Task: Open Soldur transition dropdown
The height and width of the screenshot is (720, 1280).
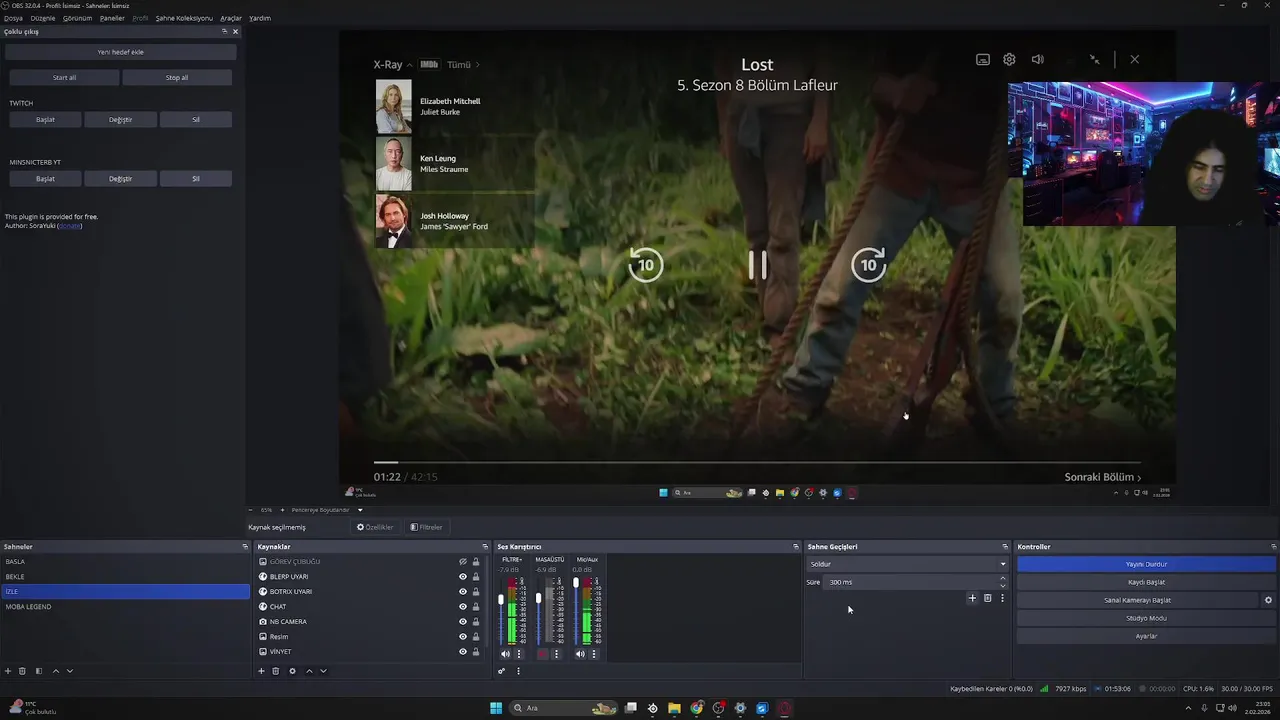Action: coord(907,564)
